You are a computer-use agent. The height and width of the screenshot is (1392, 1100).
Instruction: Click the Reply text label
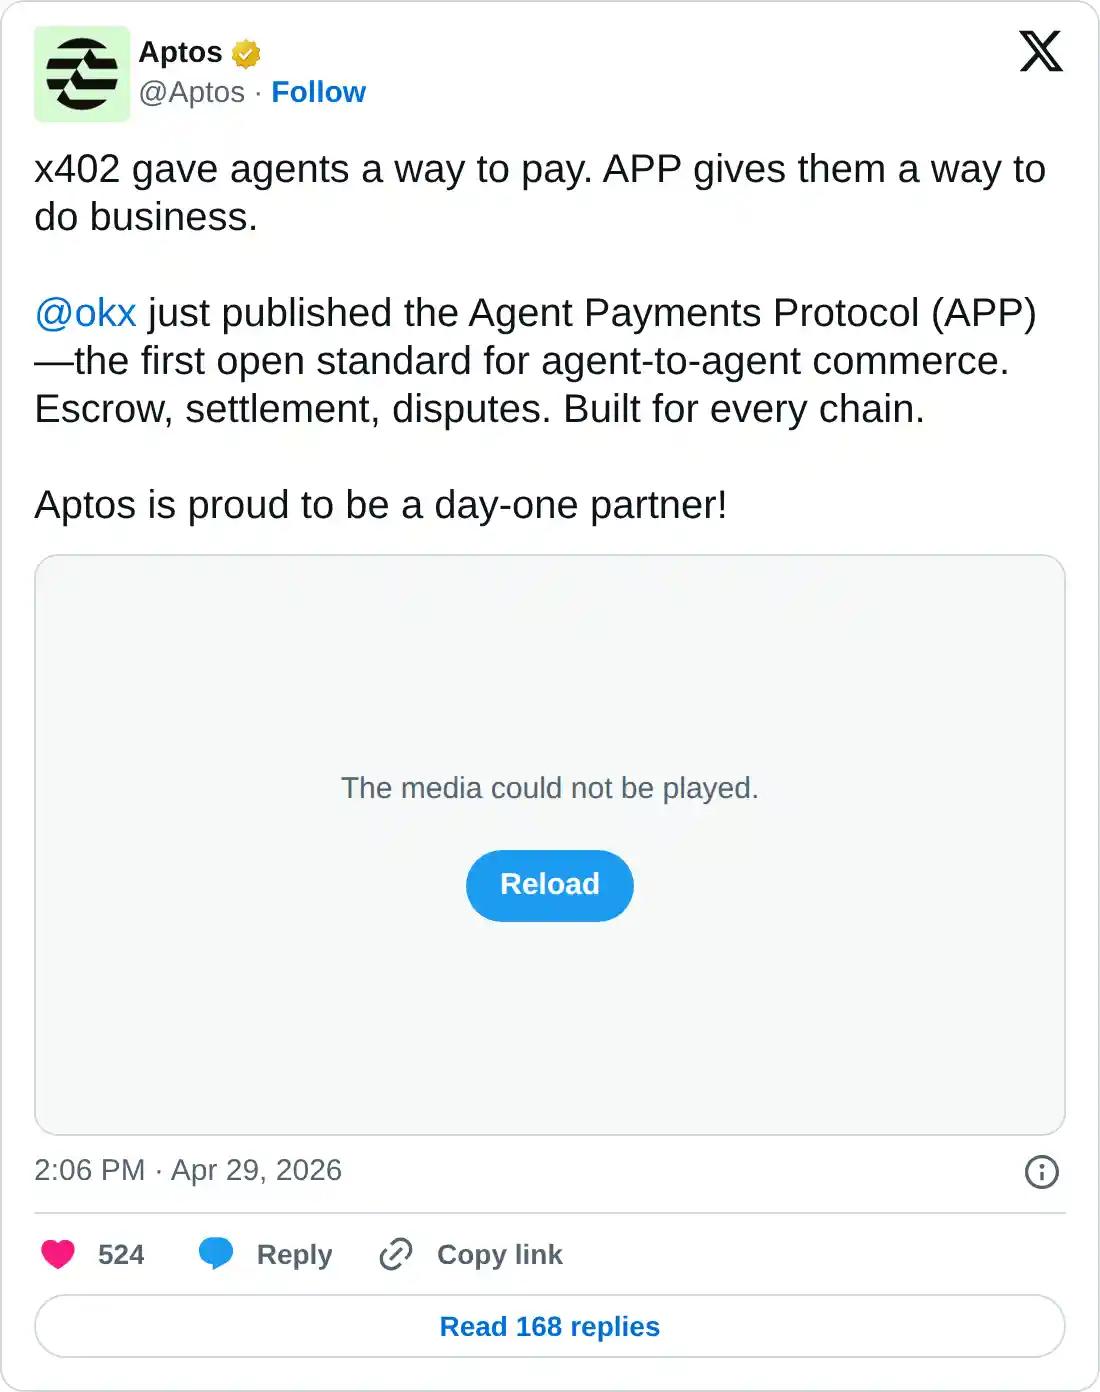click(292, 1254)
